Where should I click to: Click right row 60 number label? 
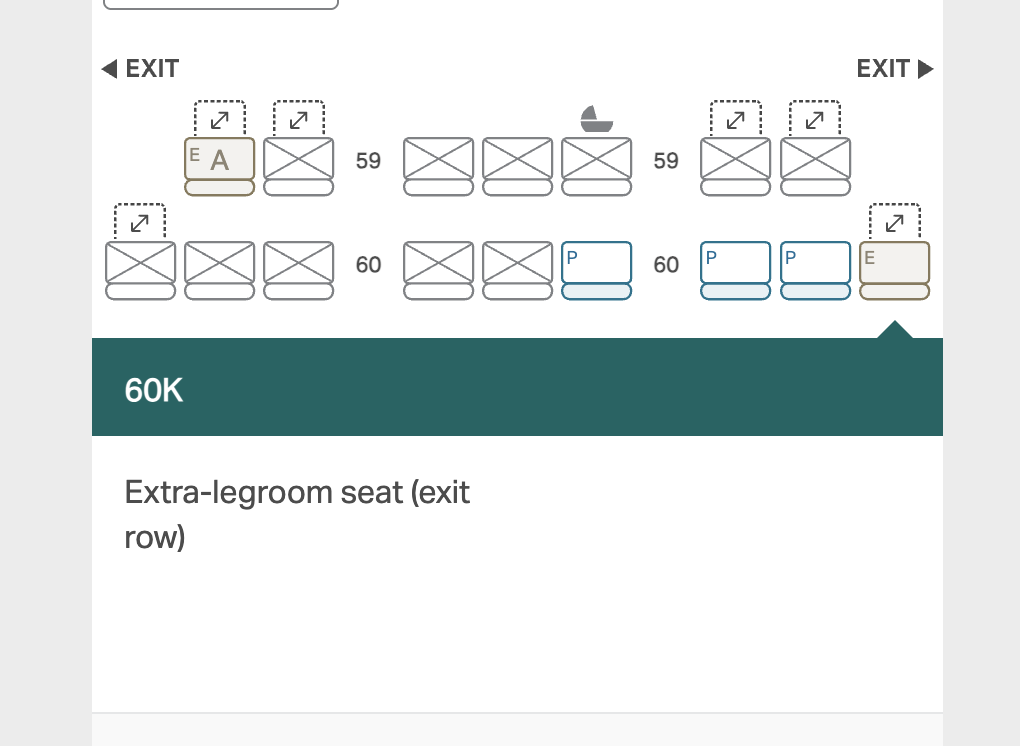(666, 265)
